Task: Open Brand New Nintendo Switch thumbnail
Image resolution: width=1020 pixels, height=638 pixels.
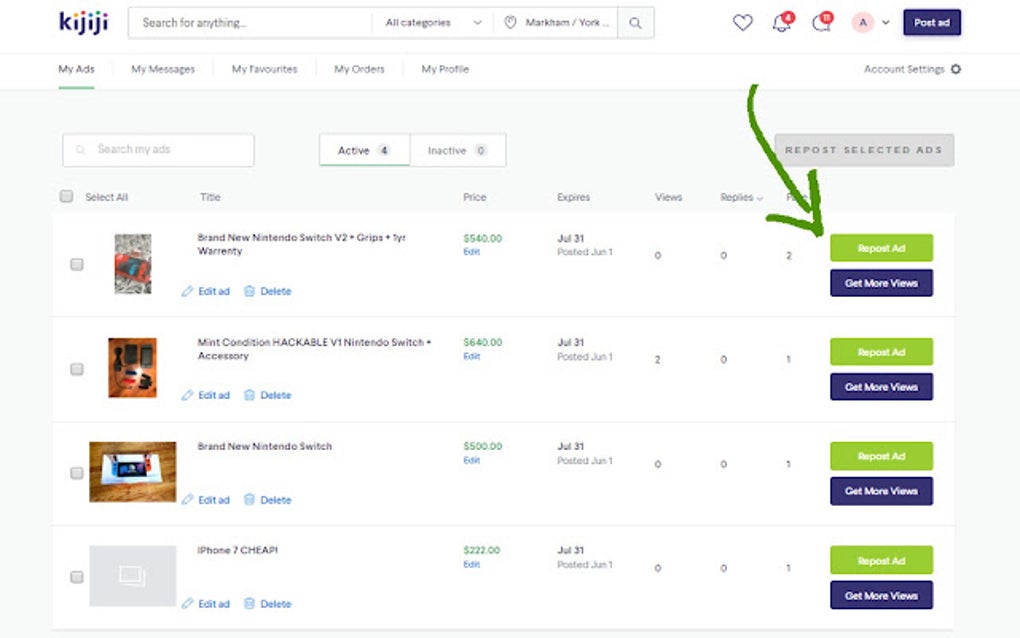Action: click(x=133, y=472)
